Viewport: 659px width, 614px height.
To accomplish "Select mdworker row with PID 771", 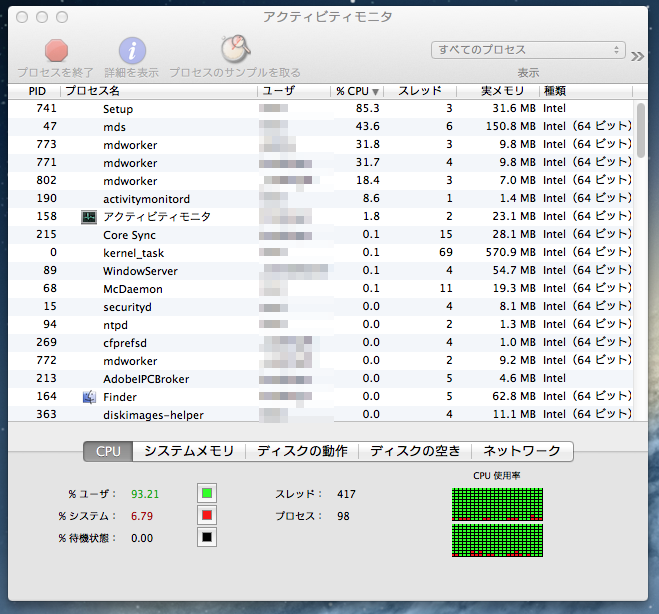I will [x=320, y=163].
